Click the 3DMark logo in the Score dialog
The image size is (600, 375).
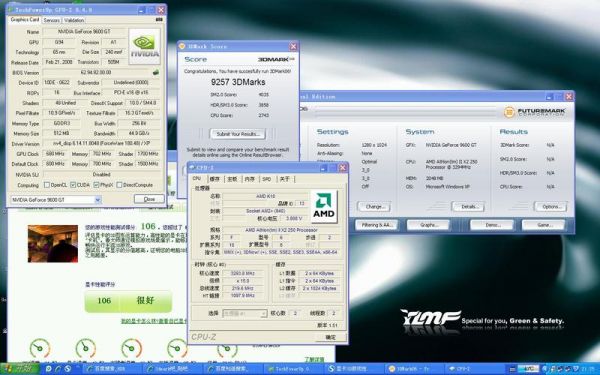(x=276, y=59)
